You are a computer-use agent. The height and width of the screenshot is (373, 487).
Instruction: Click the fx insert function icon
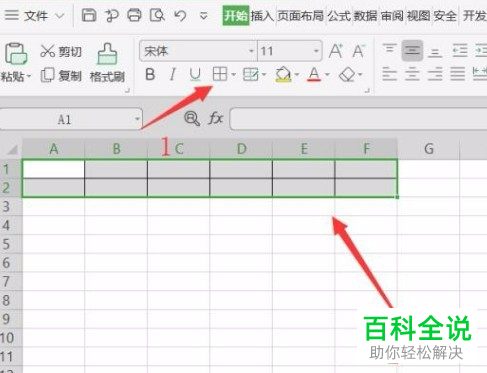point(216,118)
